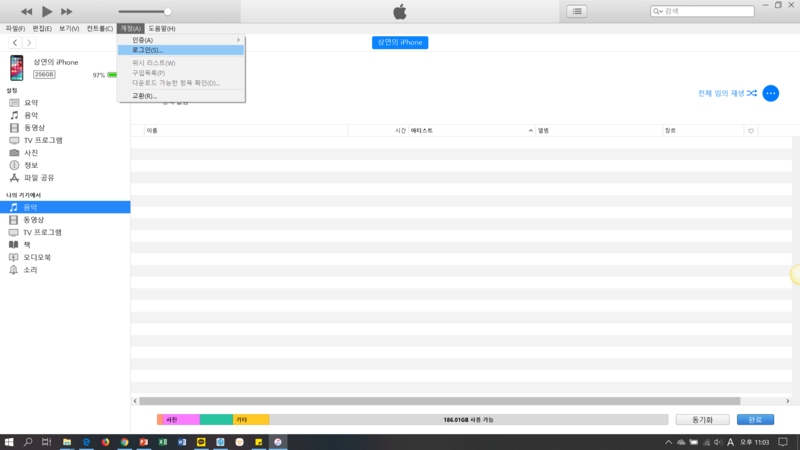Go back with the left chevron
800x450 pixels.
[x=15, y=42]
